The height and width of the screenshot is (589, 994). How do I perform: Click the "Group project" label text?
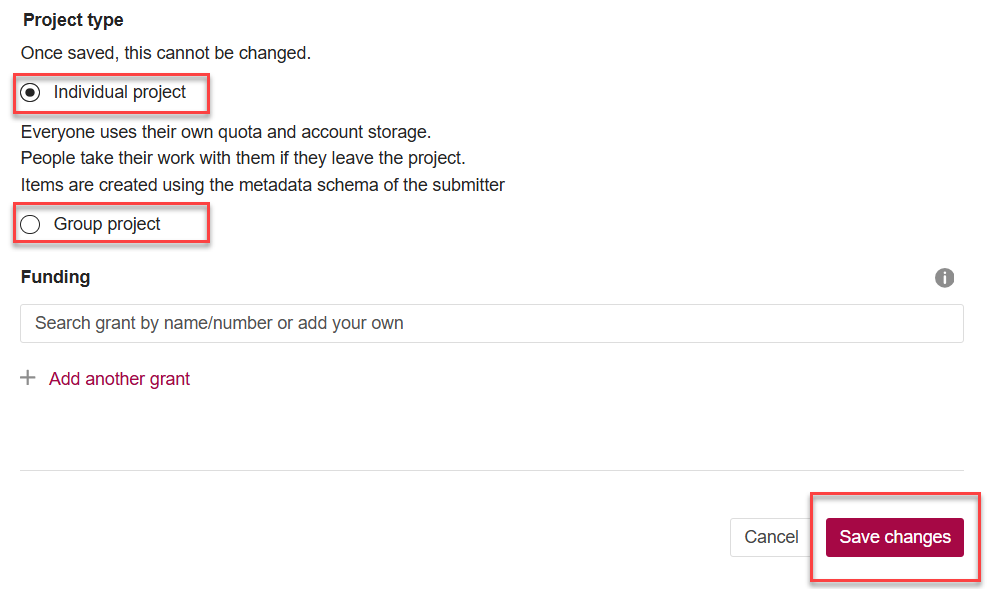click(107, 224)
